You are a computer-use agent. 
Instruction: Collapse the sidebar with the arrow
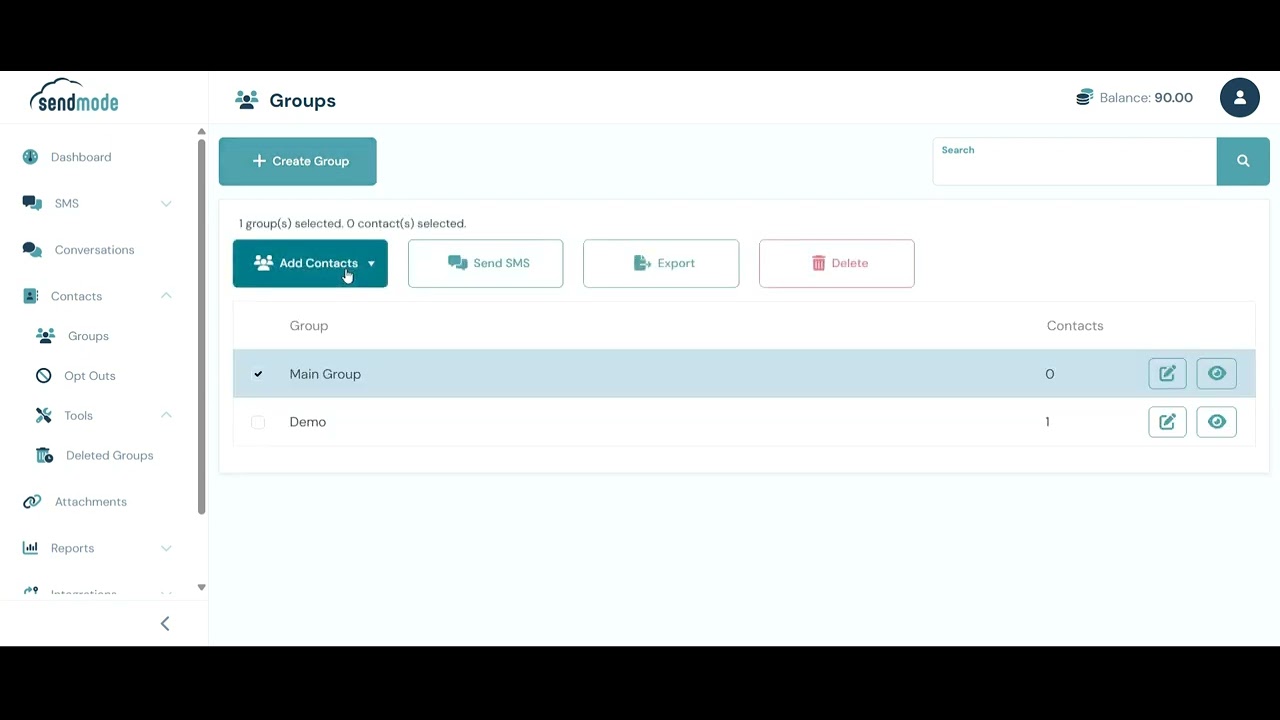(165, 624)
